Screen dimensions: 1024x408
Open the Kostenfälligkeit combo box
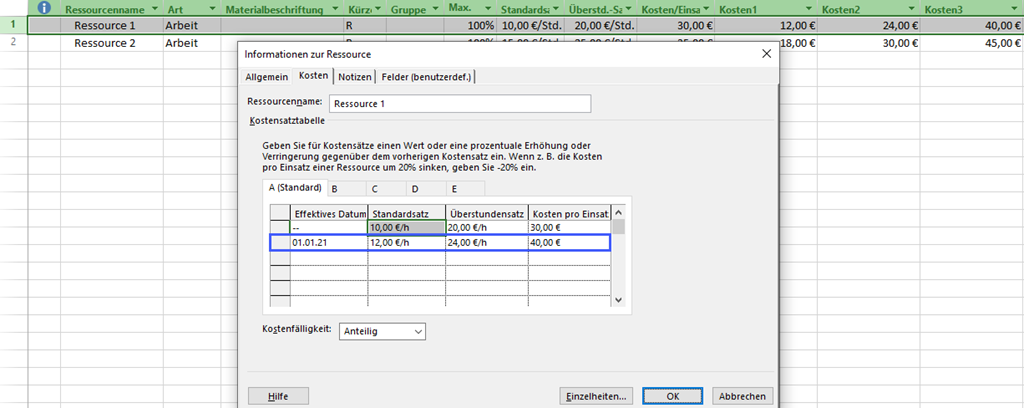382,330
